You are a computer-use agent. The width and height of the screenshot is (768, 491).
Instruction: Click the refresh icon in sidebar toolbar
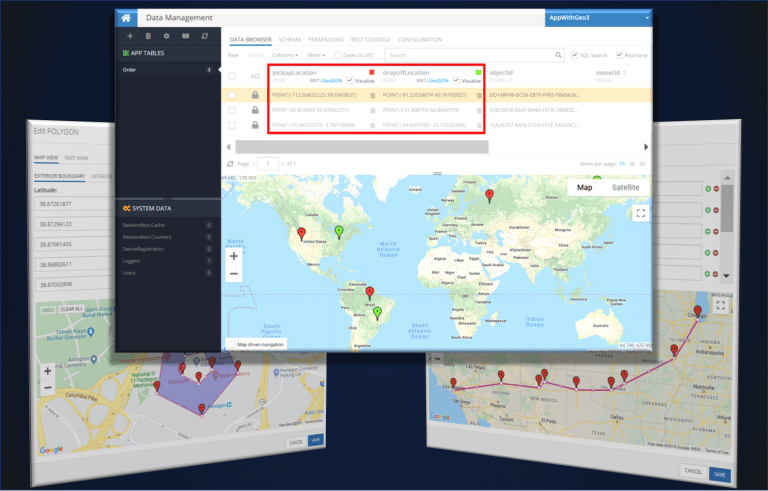(205, 36)
